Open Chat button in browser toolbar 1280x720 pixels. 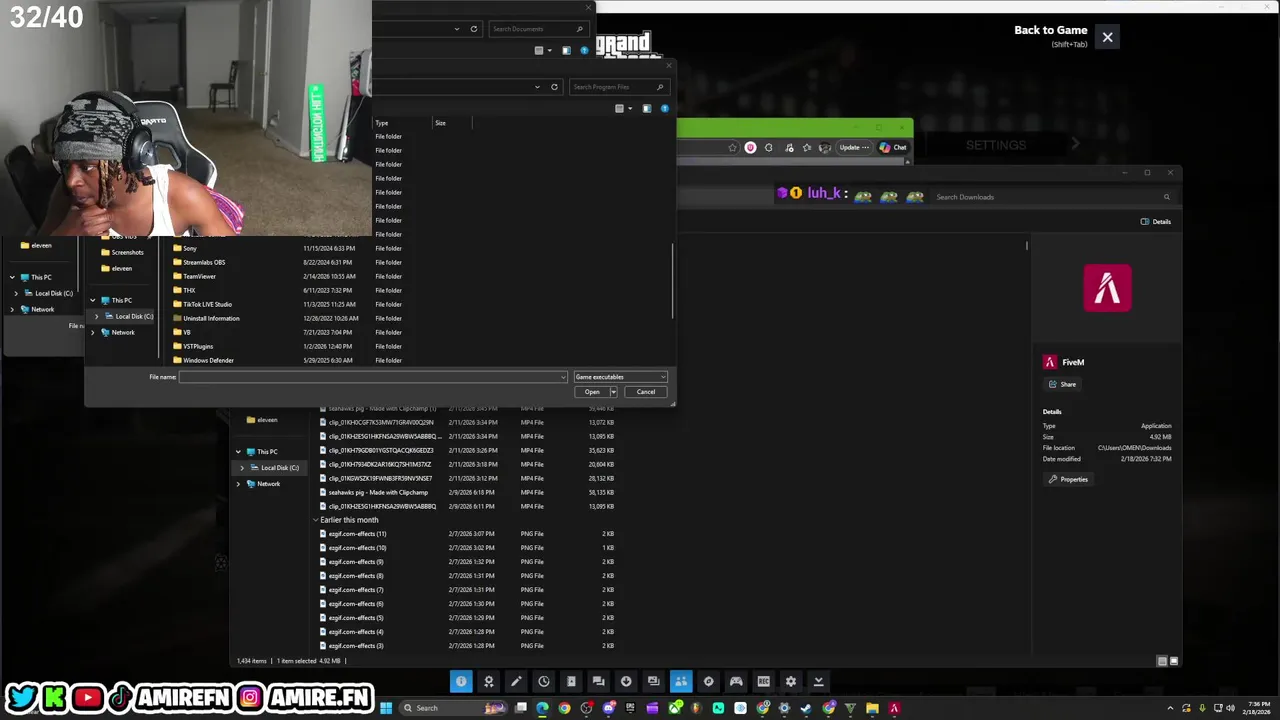[893, 147]
